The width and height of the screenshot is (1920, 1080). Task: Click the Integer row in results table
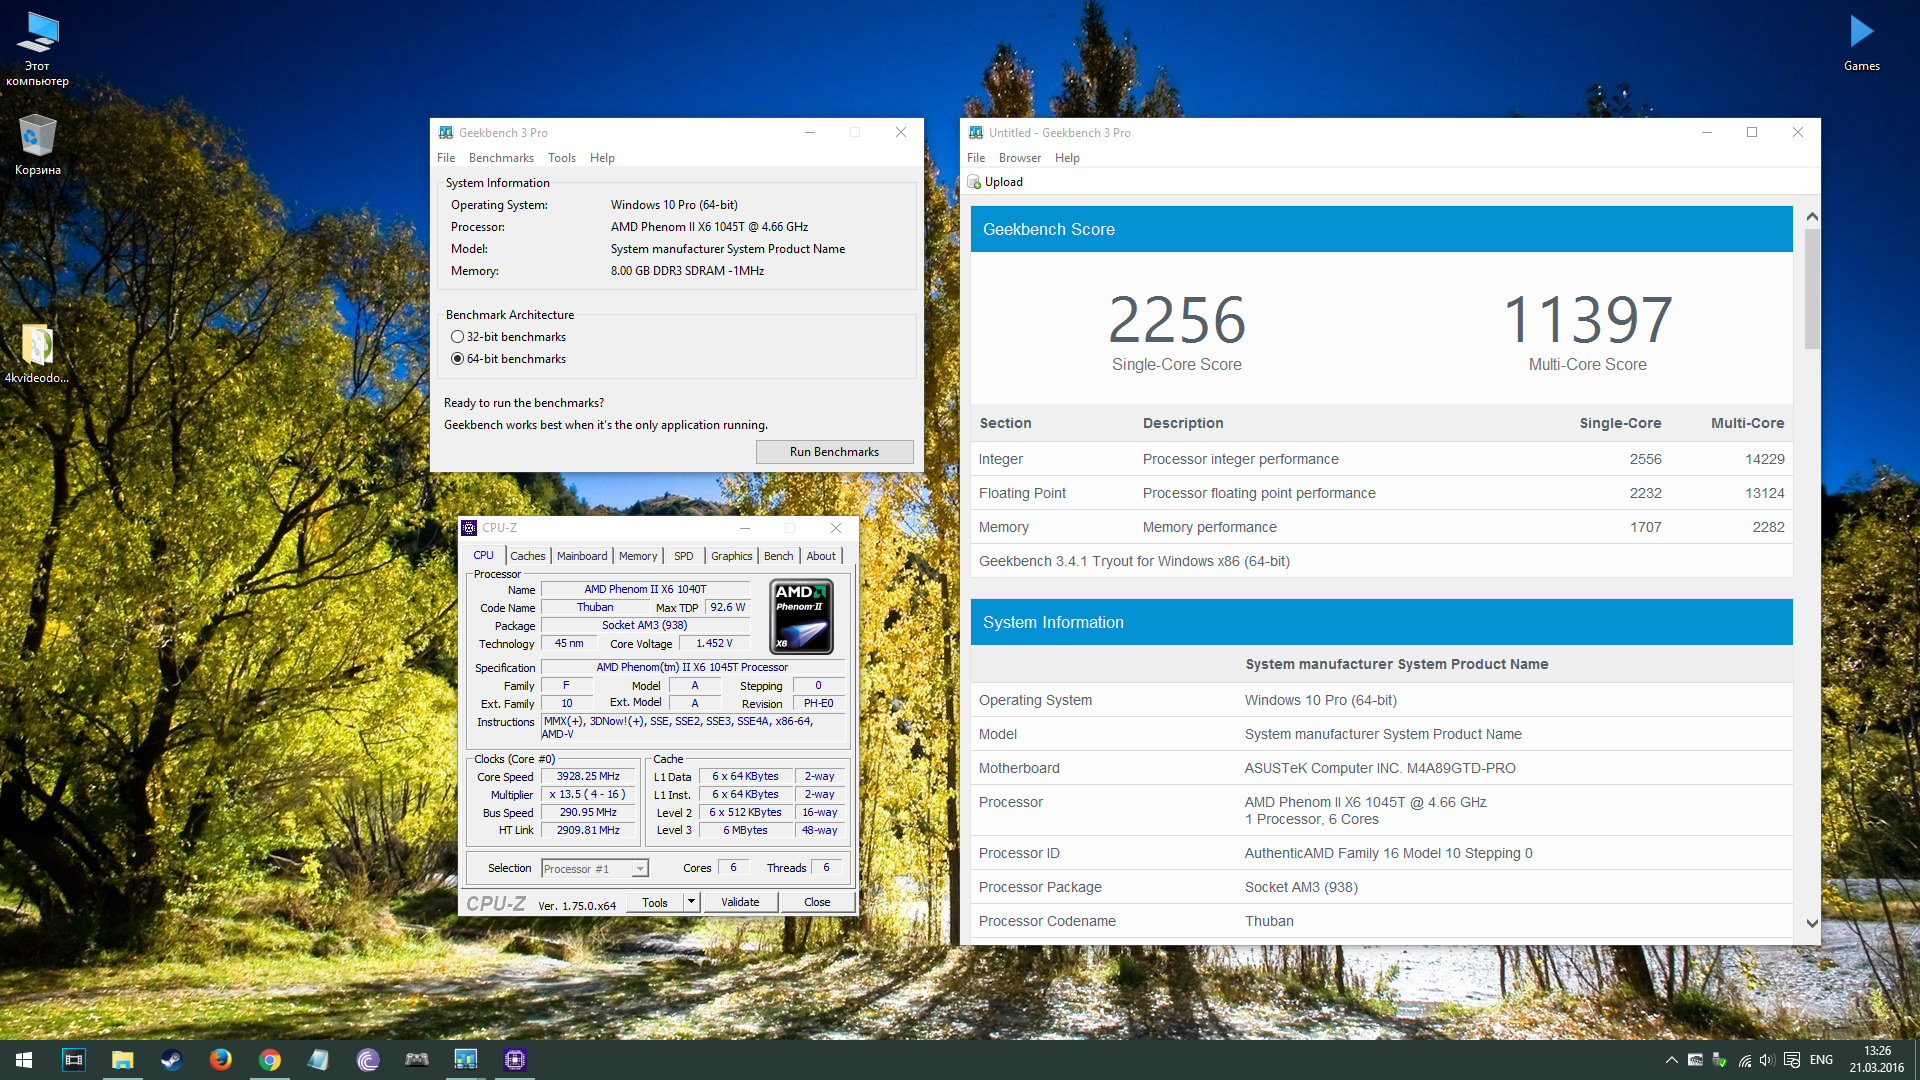pos(1381,459)
